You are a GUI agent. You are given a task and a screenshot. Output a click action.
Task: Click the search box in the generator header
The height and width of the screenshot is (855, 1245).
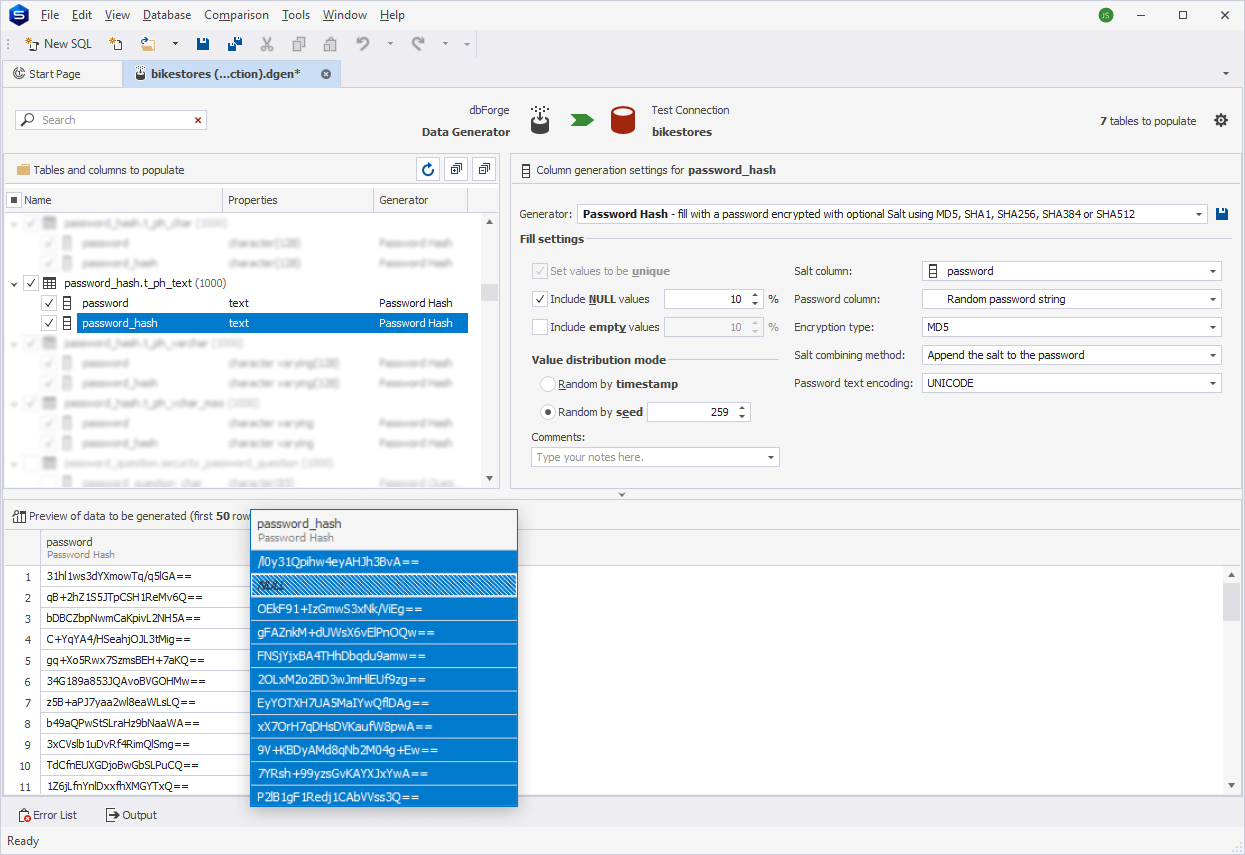coord(110,120)
